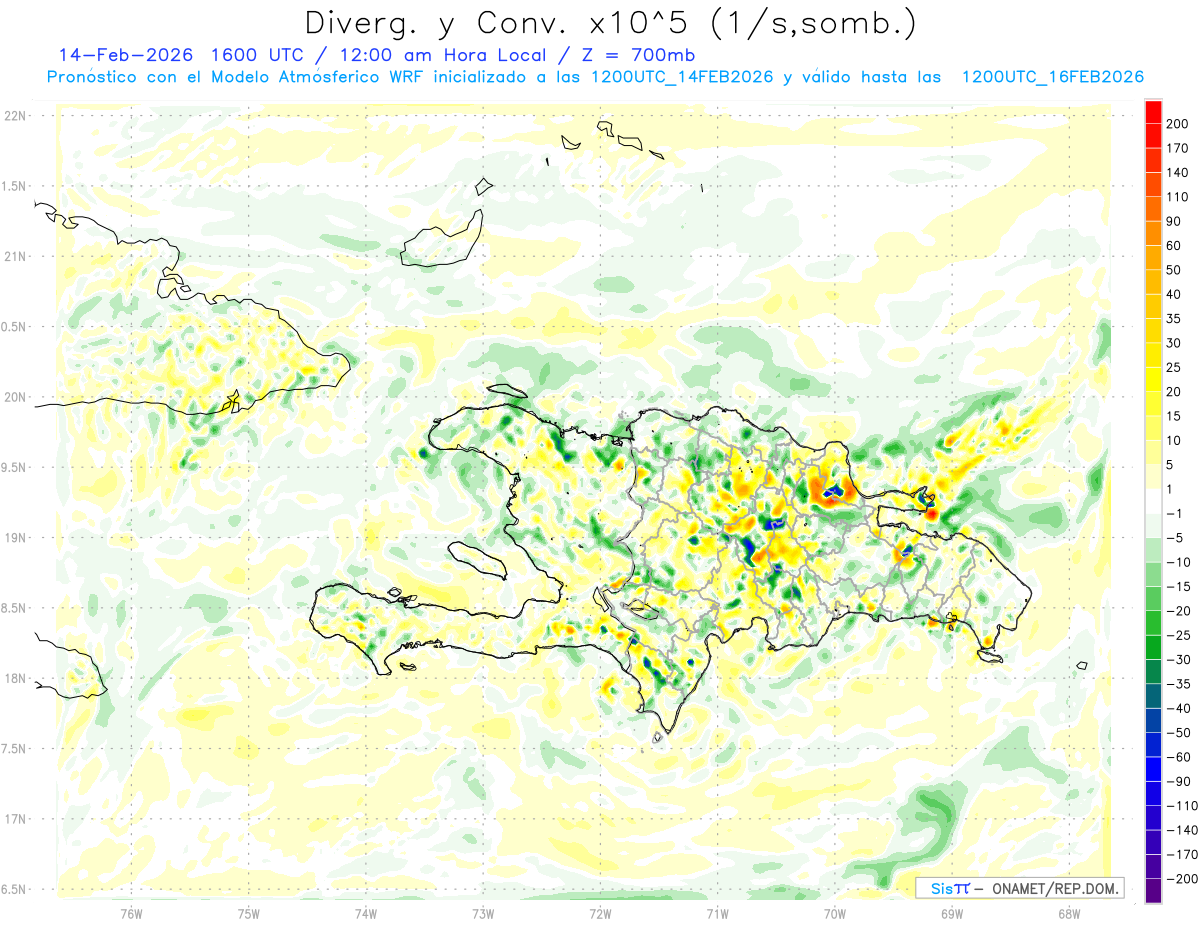Click the '0.5N' latitude label
The height and width of the screenshot is (927, 1200).
[15, 327]
